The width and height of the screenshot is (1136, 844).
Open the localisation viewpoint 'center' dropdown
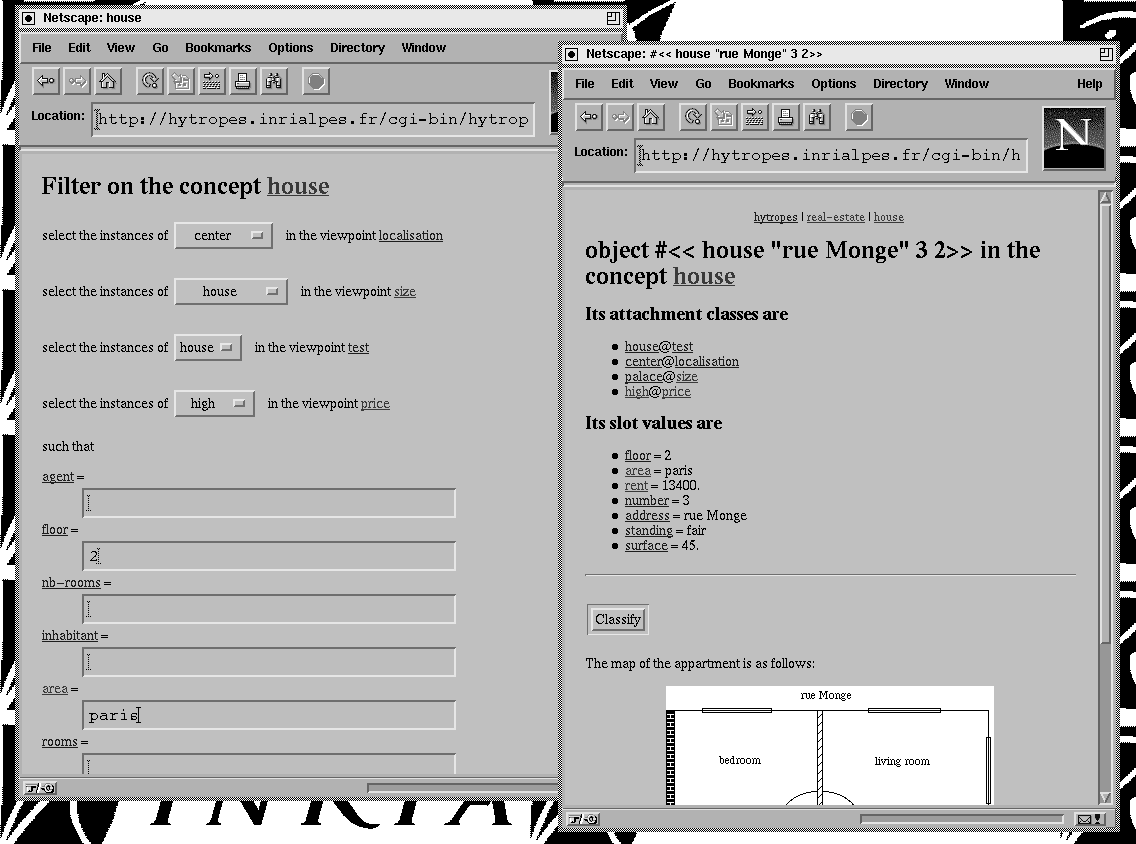pyautogui.click(x=224, y=235)
